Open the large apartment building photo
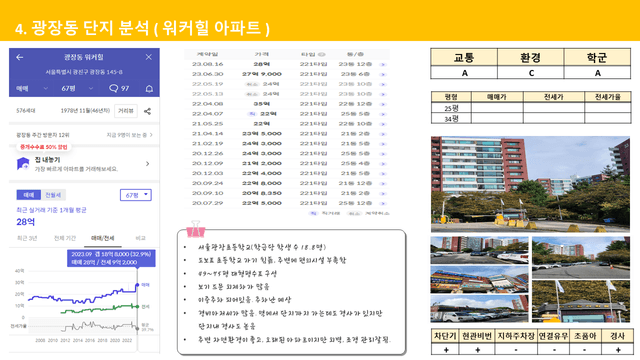640x360 pixels. point(530,184)
